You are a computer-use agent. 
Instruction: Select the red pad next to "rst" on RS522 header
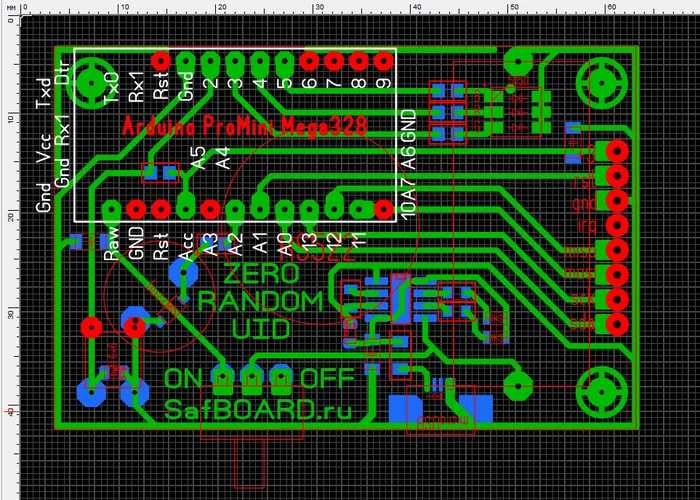click(617, 176)
